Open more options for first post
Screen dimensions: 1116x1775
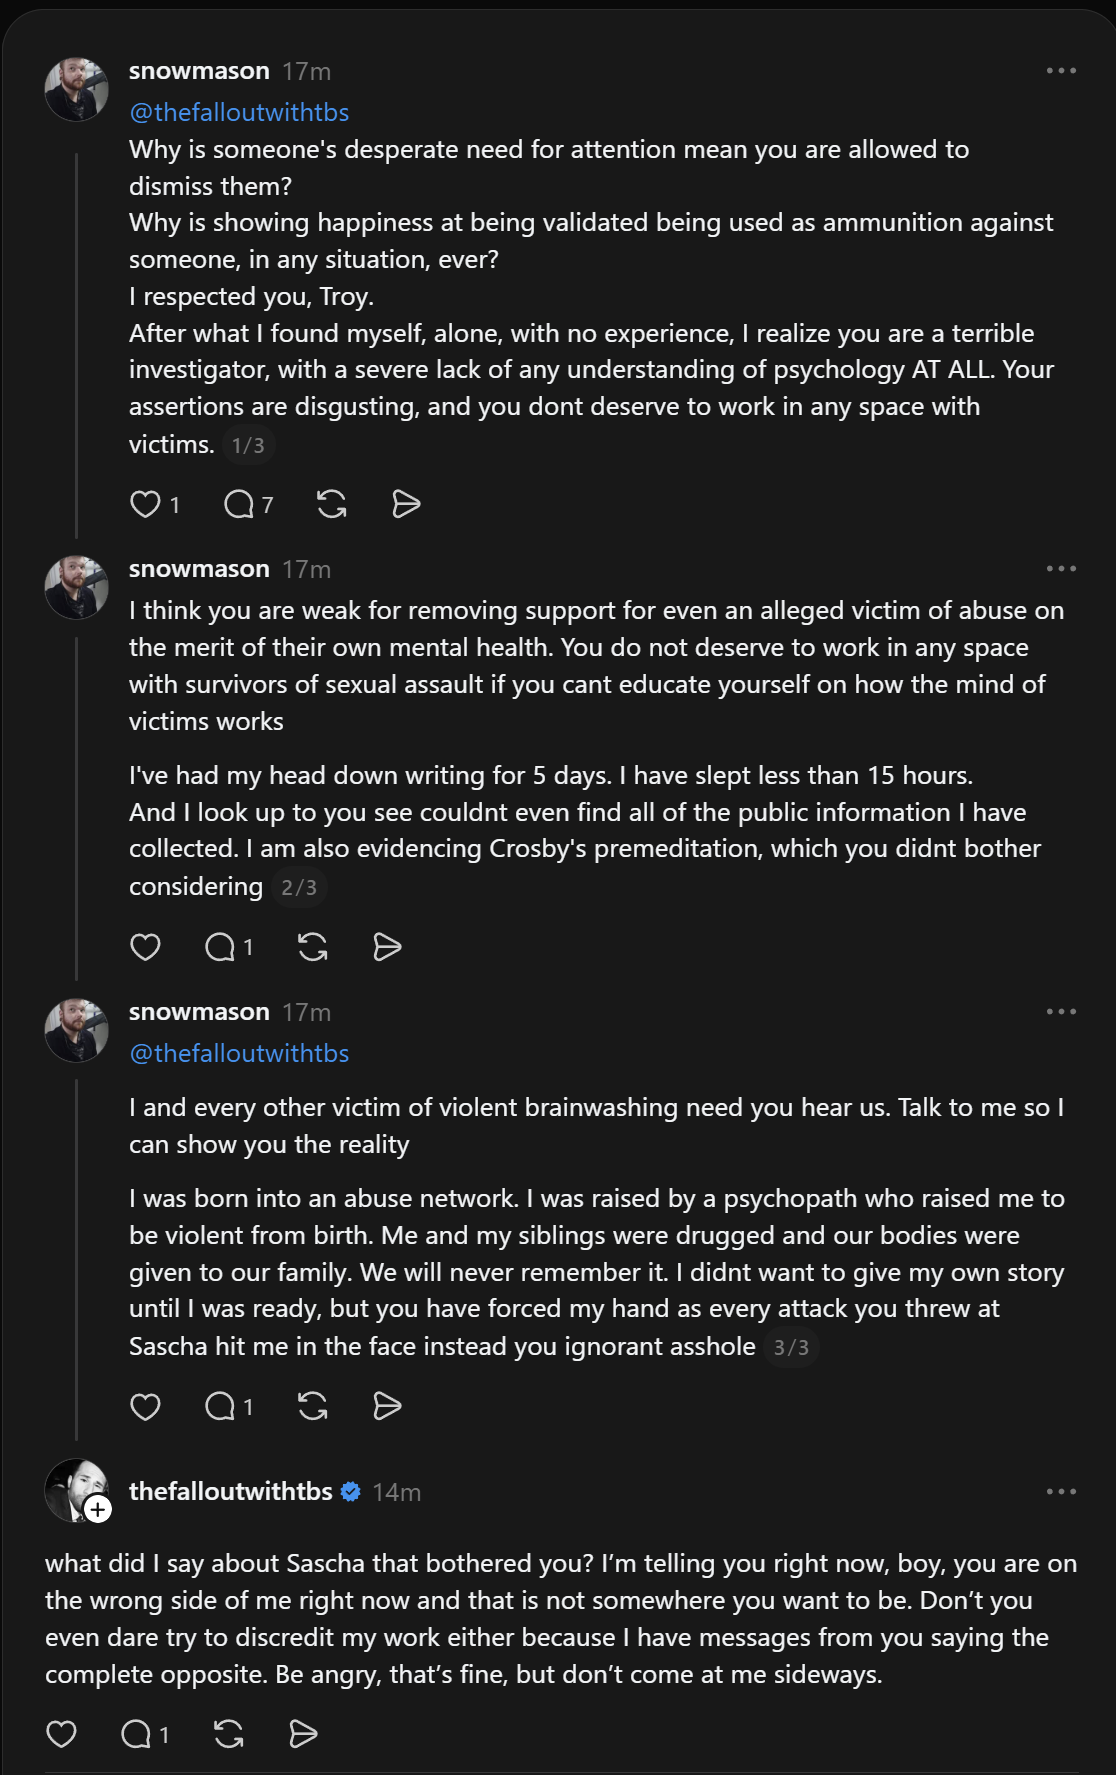coord(1061,71)
